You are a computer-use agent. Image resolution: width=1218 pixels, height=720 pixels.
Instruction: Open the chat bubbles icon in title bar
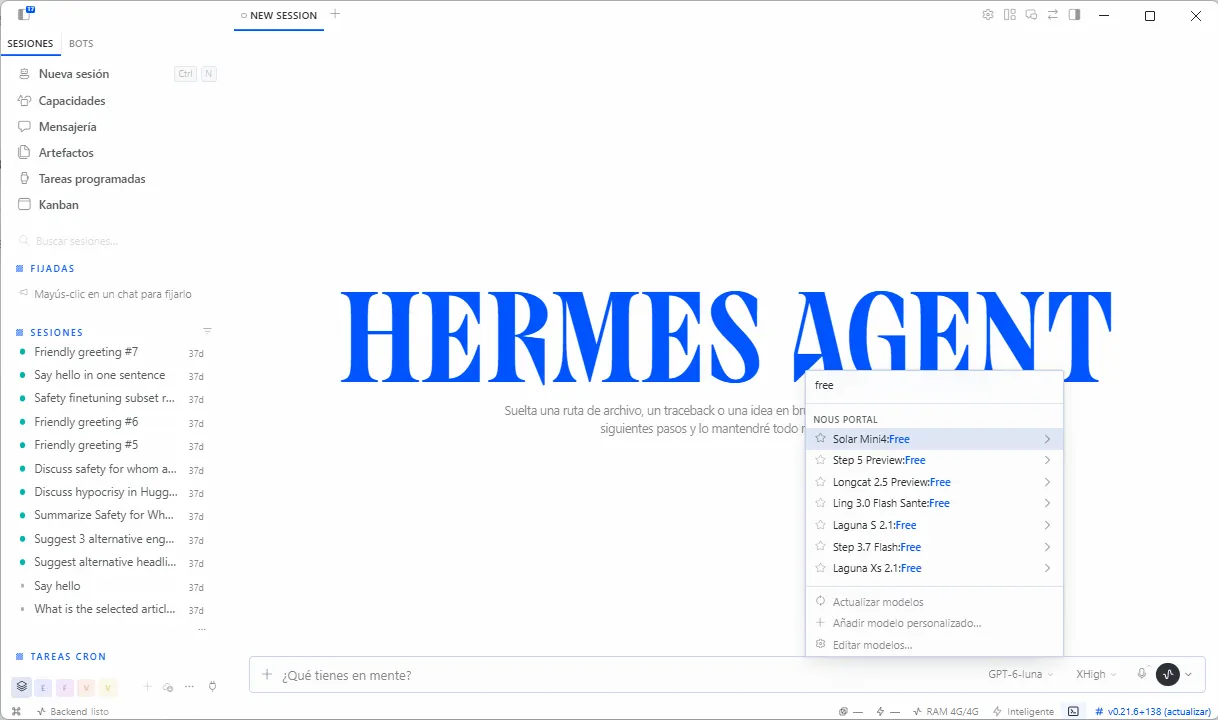tap(1031, 15)
